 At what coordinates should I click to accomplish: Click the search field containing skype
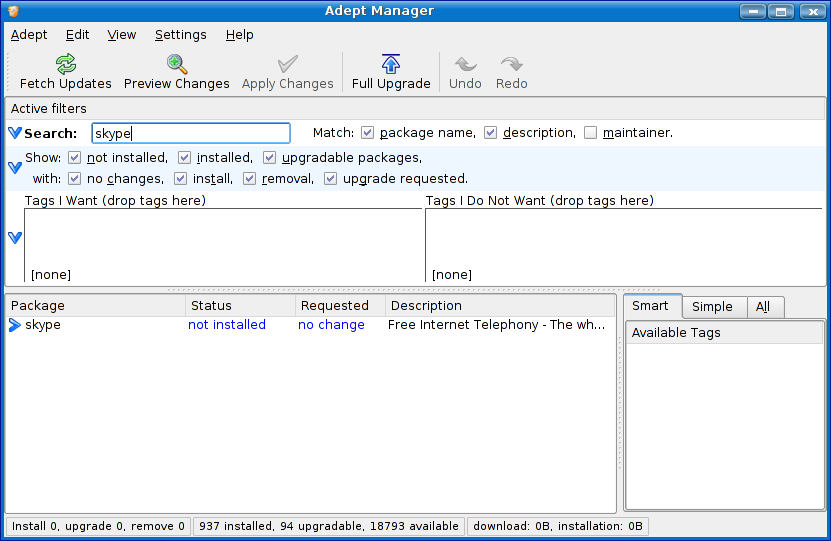[x=190, y=133]
